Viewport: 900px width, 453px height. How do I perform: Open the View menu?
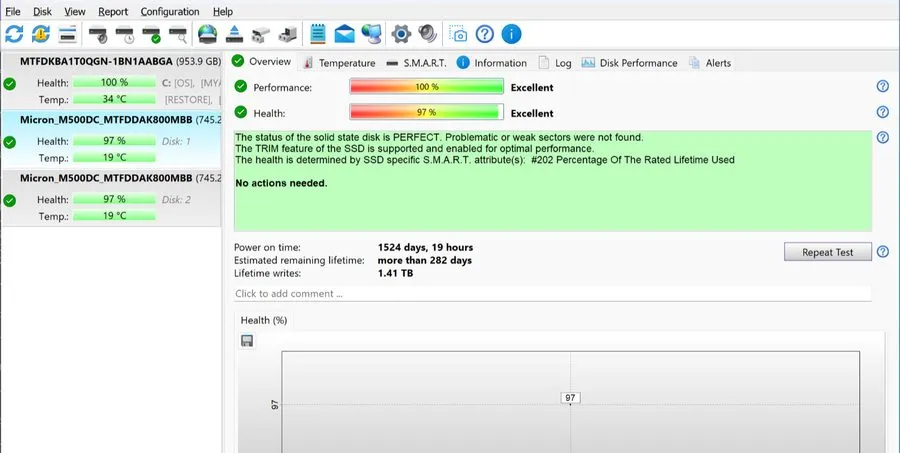(x=75, y=11)
